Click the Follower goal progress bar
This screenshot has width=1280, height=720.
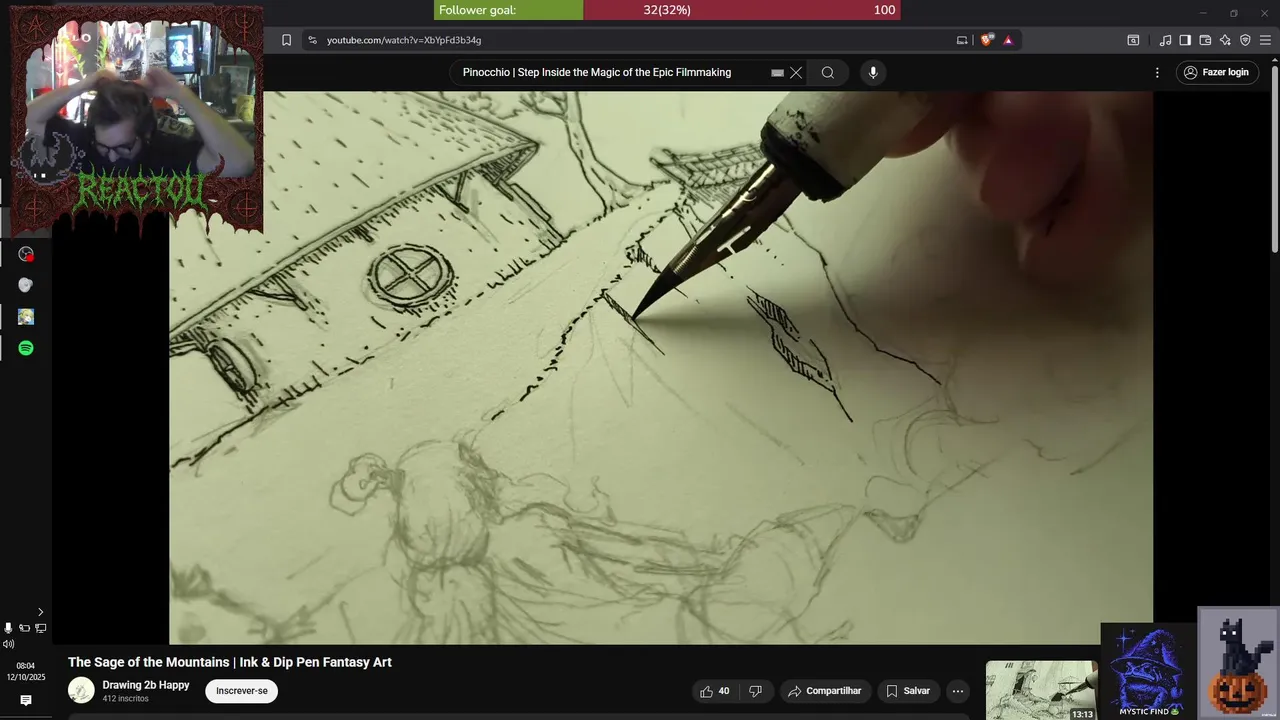pyautogui.click(x=667, y=10)
